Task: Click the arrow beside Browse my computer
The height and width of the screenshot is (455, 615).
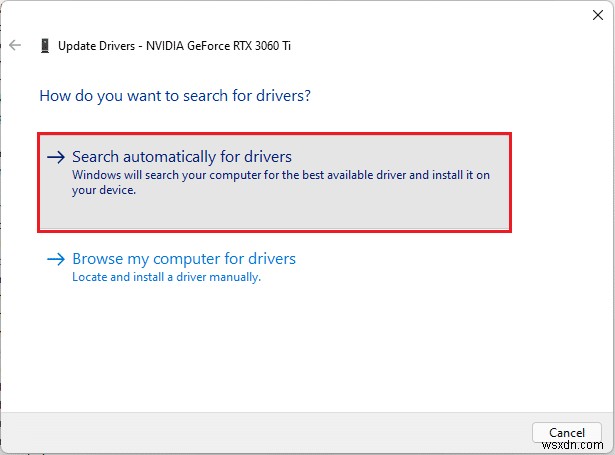Action: point(56,259)
